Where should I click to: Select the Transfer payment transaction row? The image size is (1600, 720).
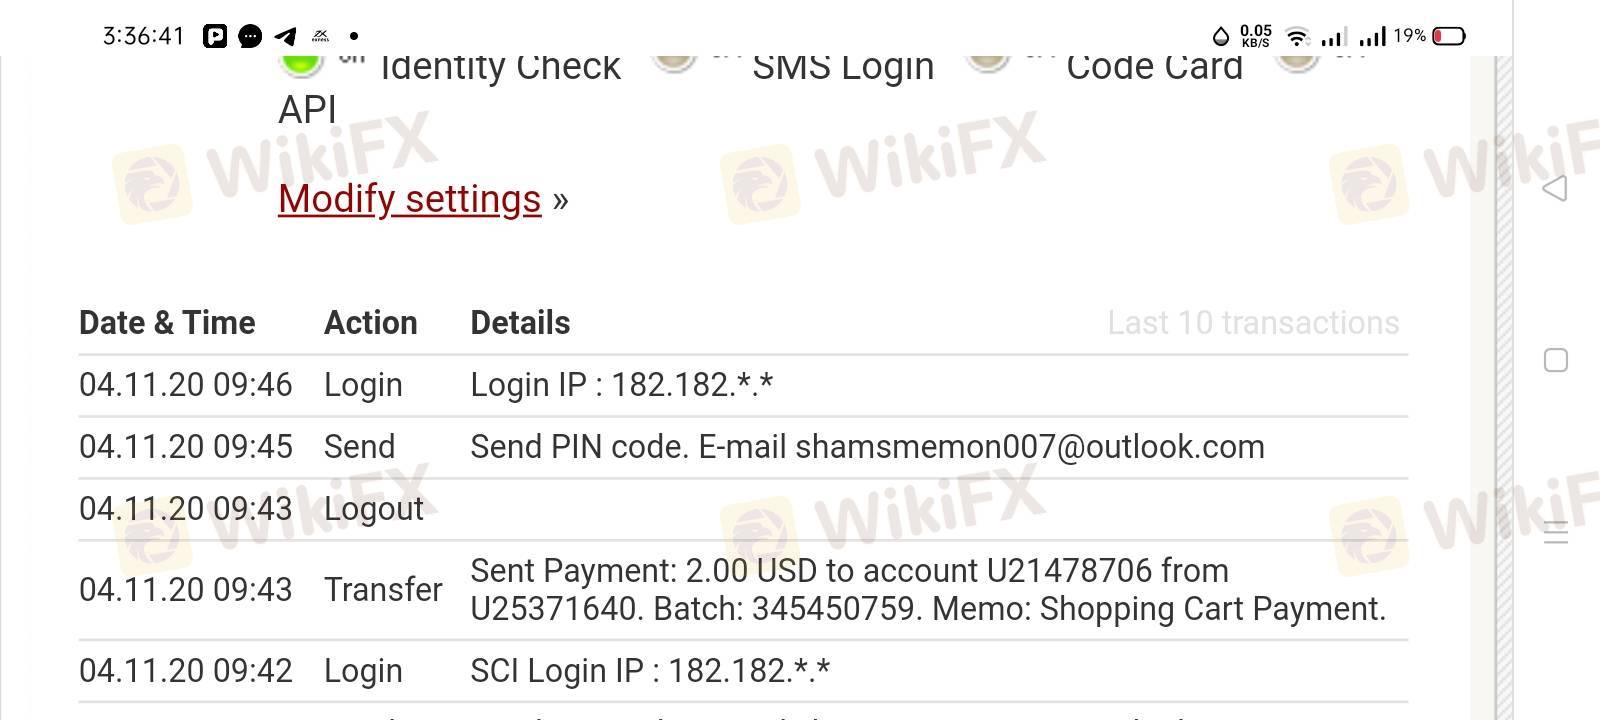(x=742, y=590)
